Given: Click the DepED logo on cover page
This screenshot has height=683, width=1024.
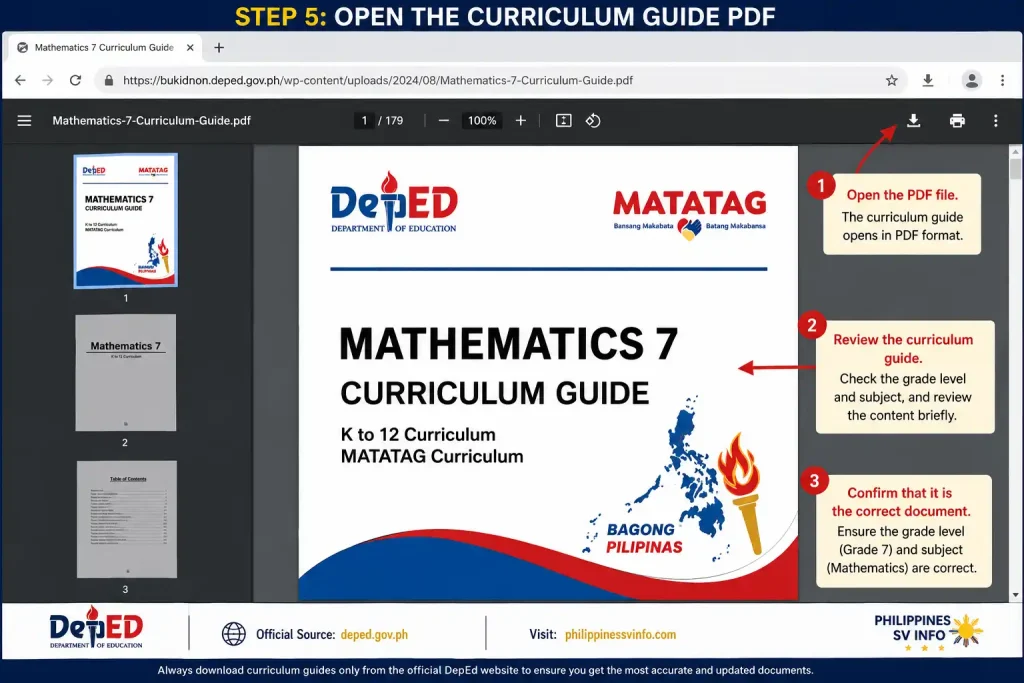Looking at the screenshot, I should coord(394,202).
